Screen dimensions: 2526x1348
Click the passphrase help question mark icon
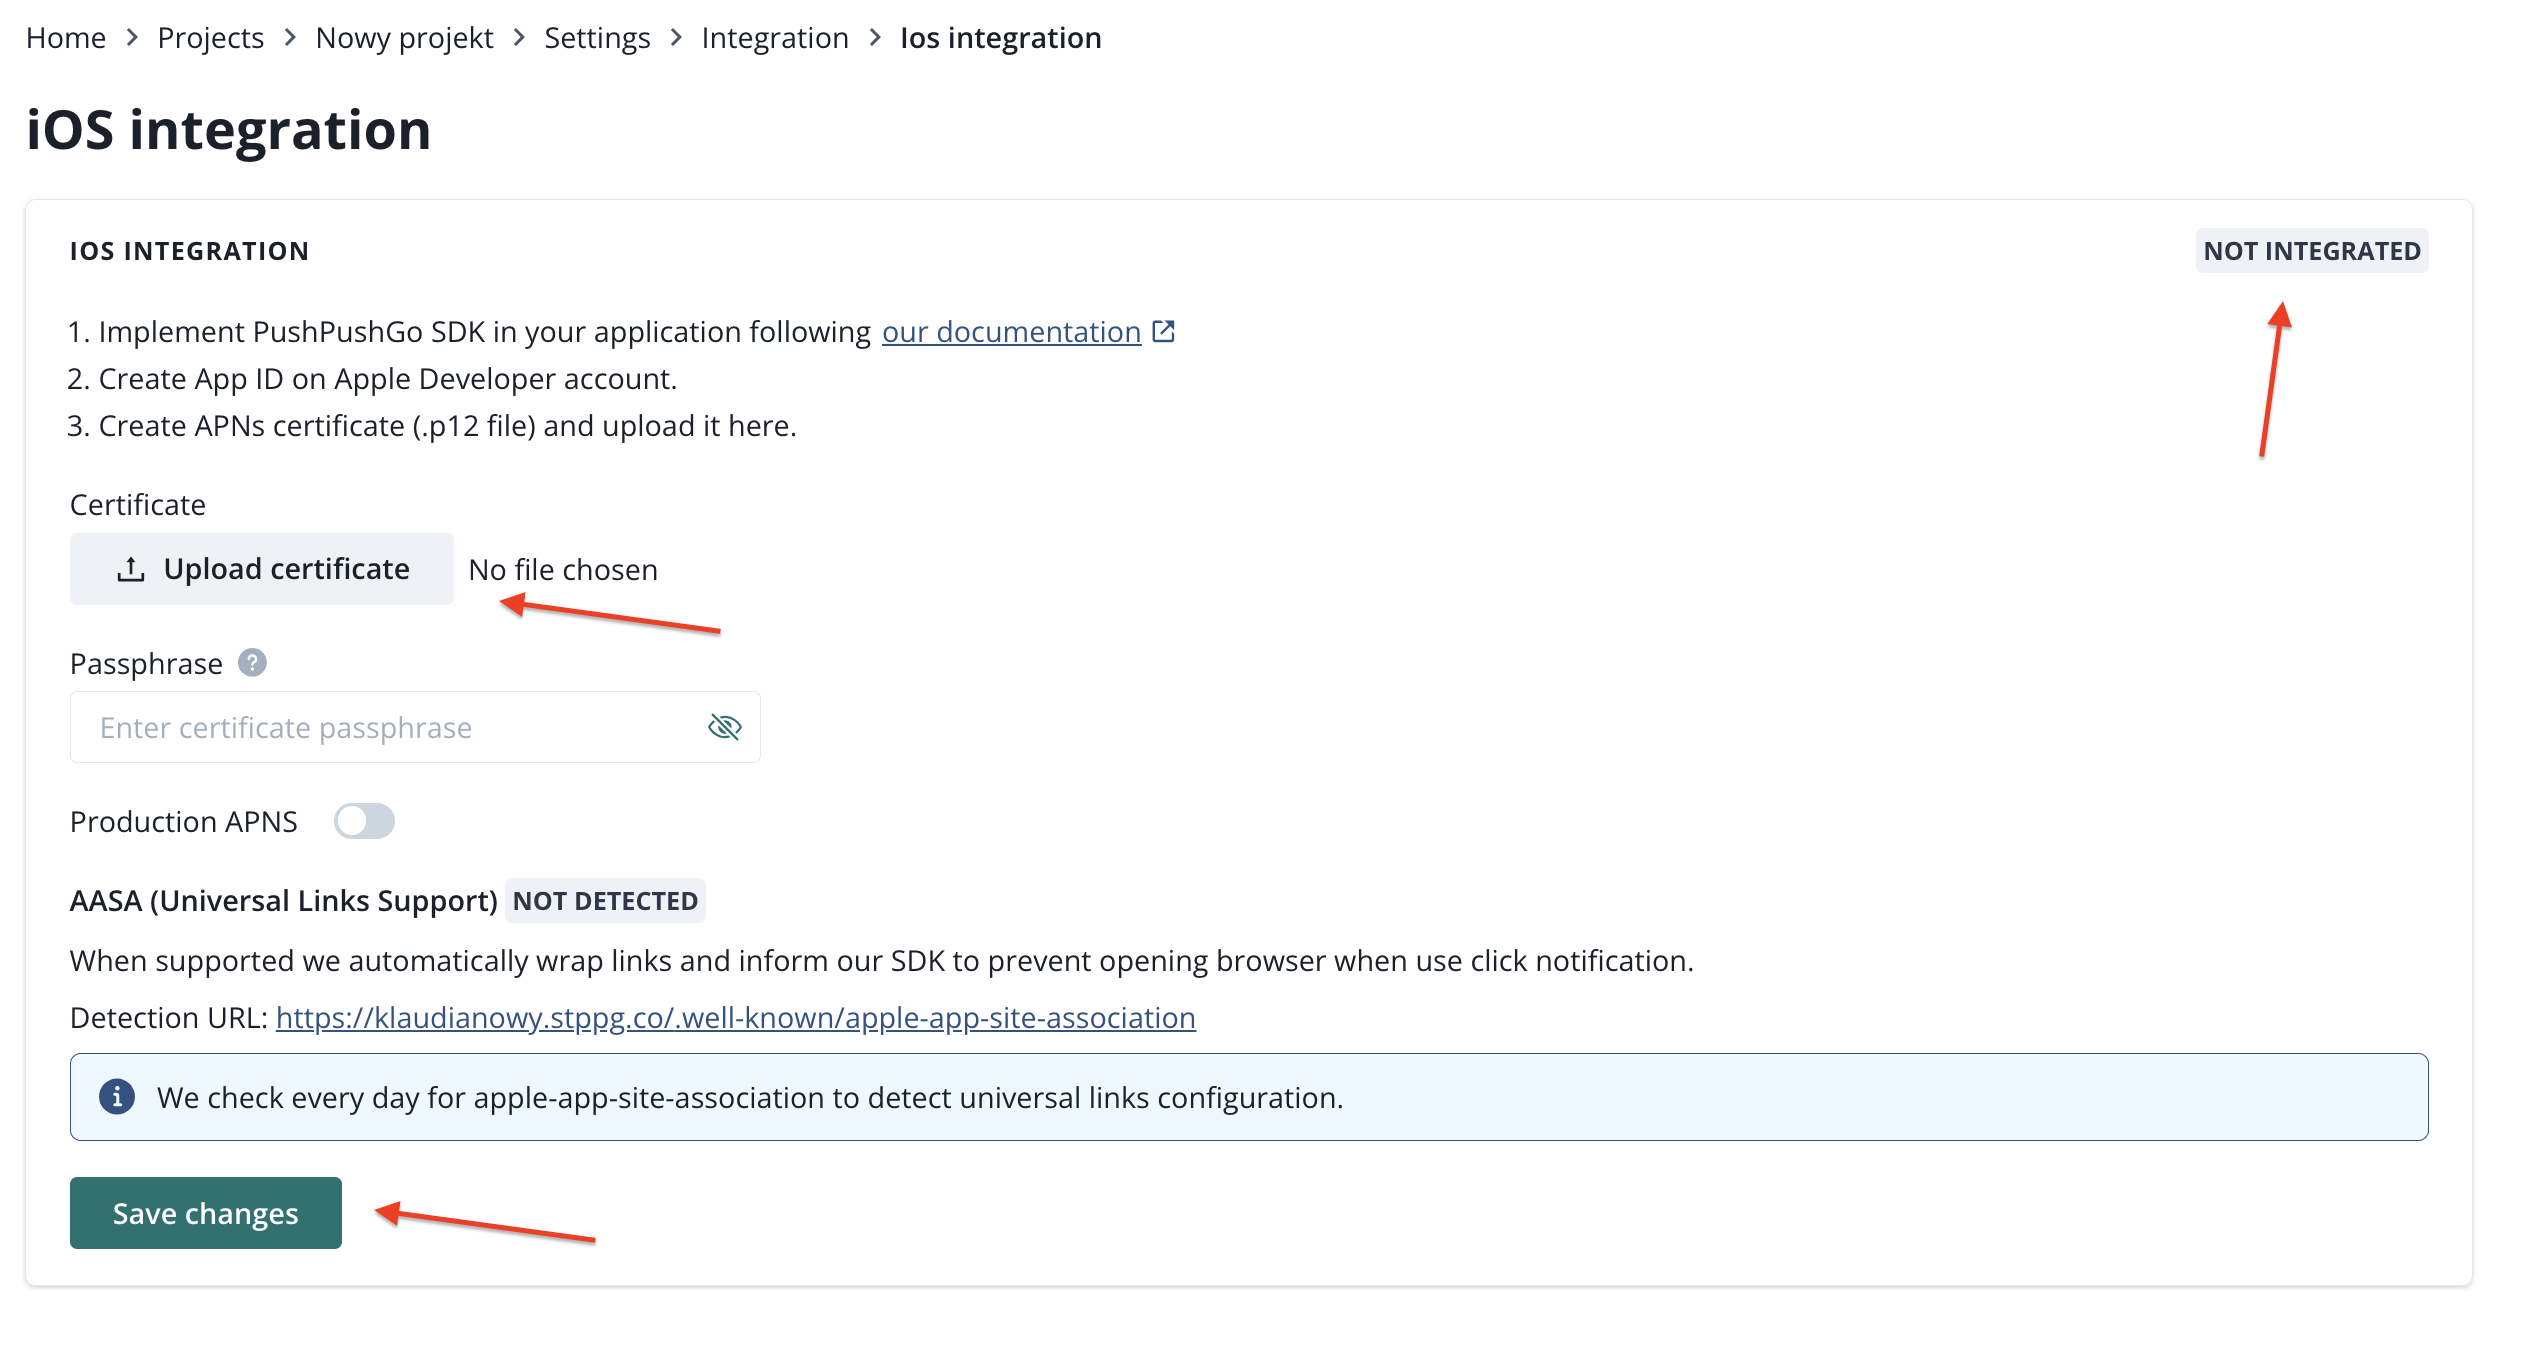[252, 663]
